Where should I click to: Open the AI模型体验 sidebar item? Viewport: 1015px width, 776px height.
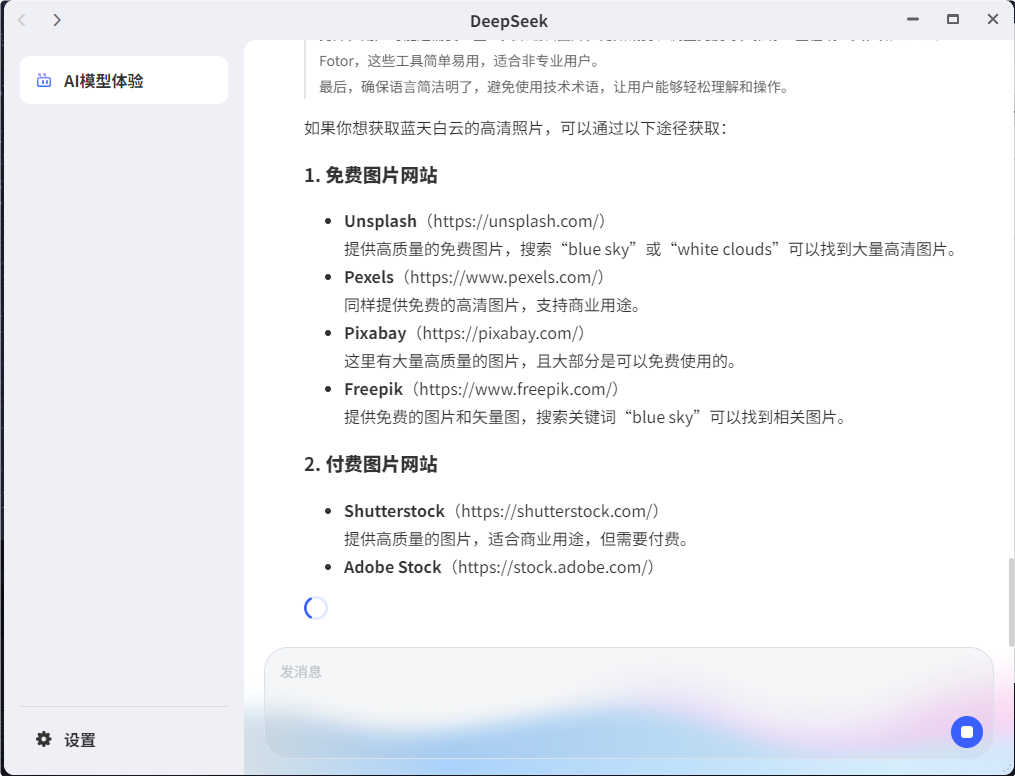pyautogui.click(x=124, y=80)
